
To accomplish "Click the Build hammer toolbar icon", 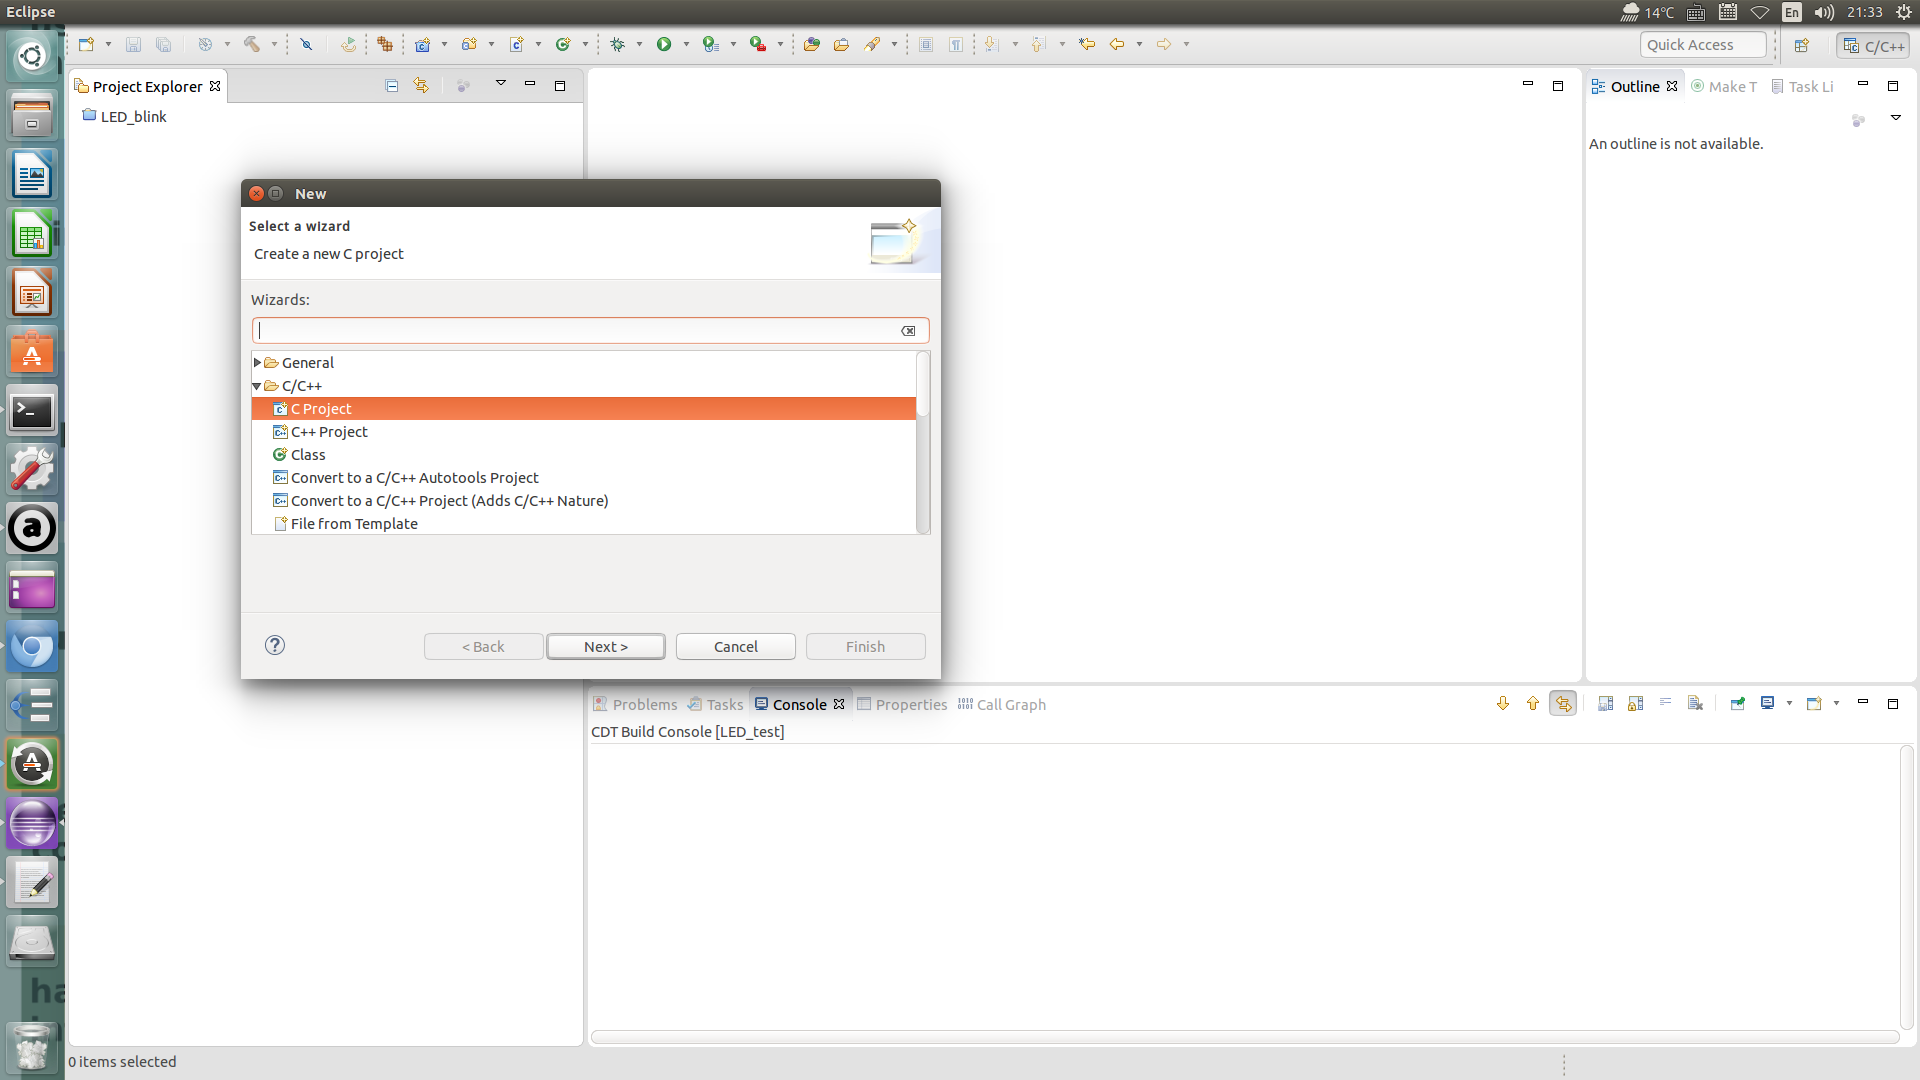I will 252,44.
